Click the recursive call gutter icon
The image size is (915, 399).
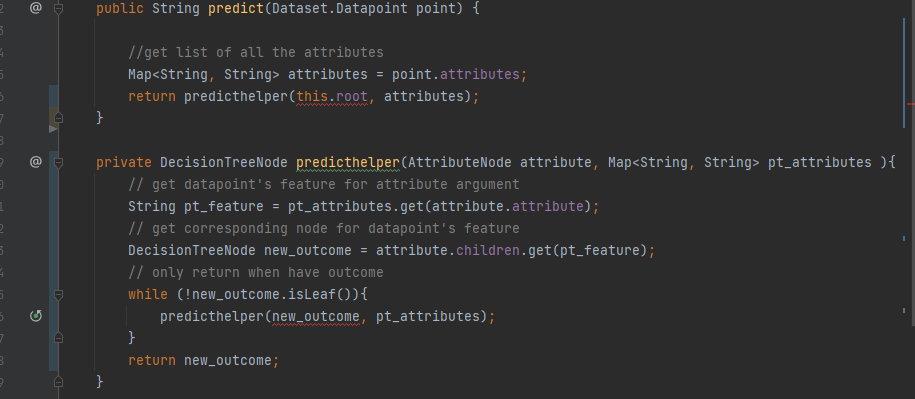36,316
